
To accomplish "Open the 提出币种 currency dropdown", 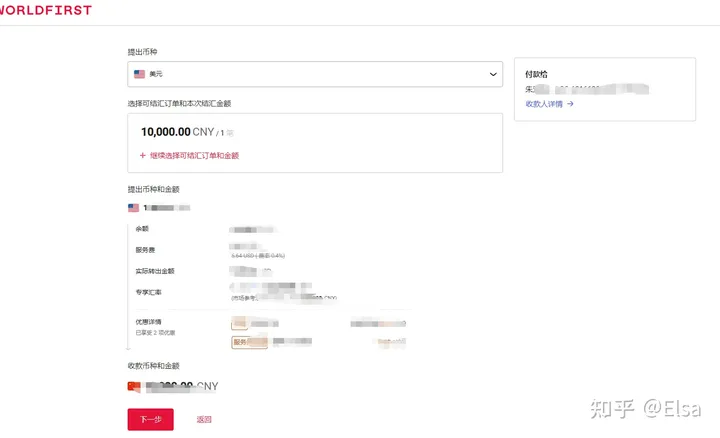I will (x=315, y=74).
